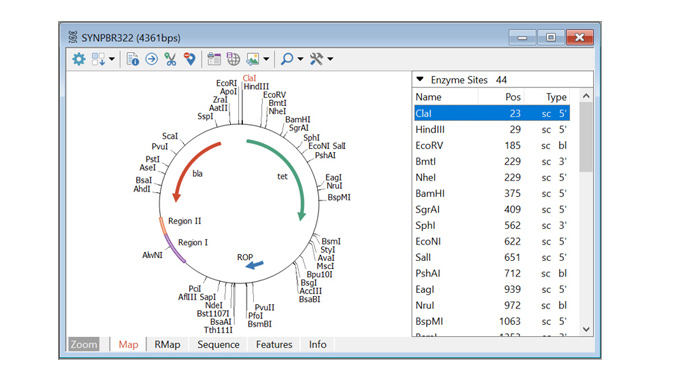The width and height of the screenshot is (678, 381).
Task: Minimize the SYNPBR322 window
Action: click(x=522, y=38)
